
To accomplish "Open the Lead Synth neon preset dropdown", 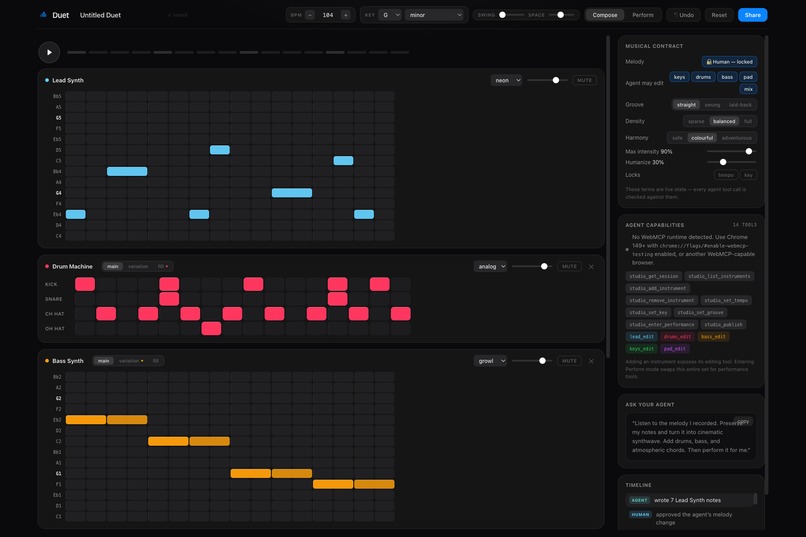I will coord(506,80).
